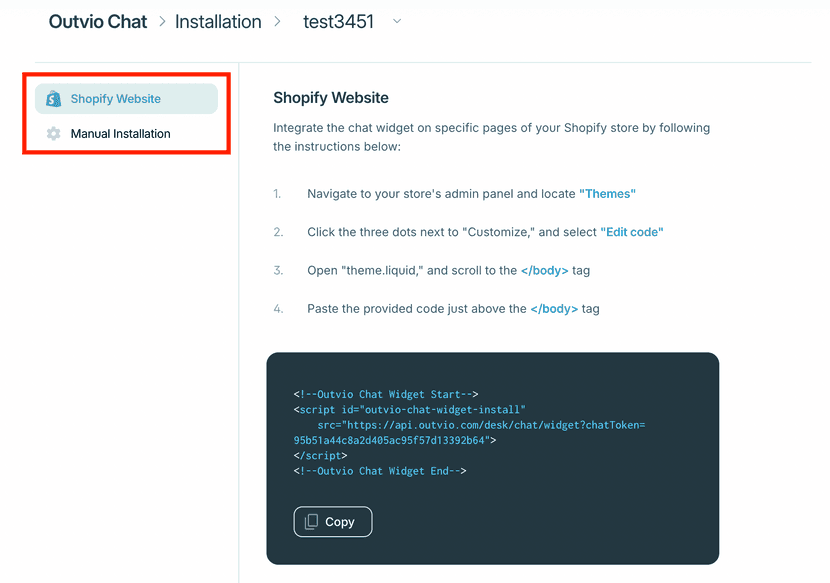Click the script id line in code block
Viewport: 830px width, 583px height.
click(410, 409)
